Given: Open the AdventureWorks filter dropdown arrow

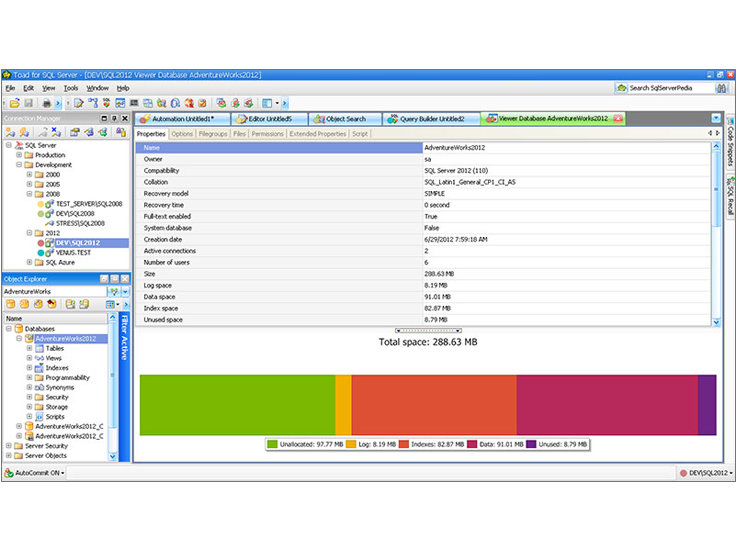Looking at the screenshot, I should pos(125,291).
